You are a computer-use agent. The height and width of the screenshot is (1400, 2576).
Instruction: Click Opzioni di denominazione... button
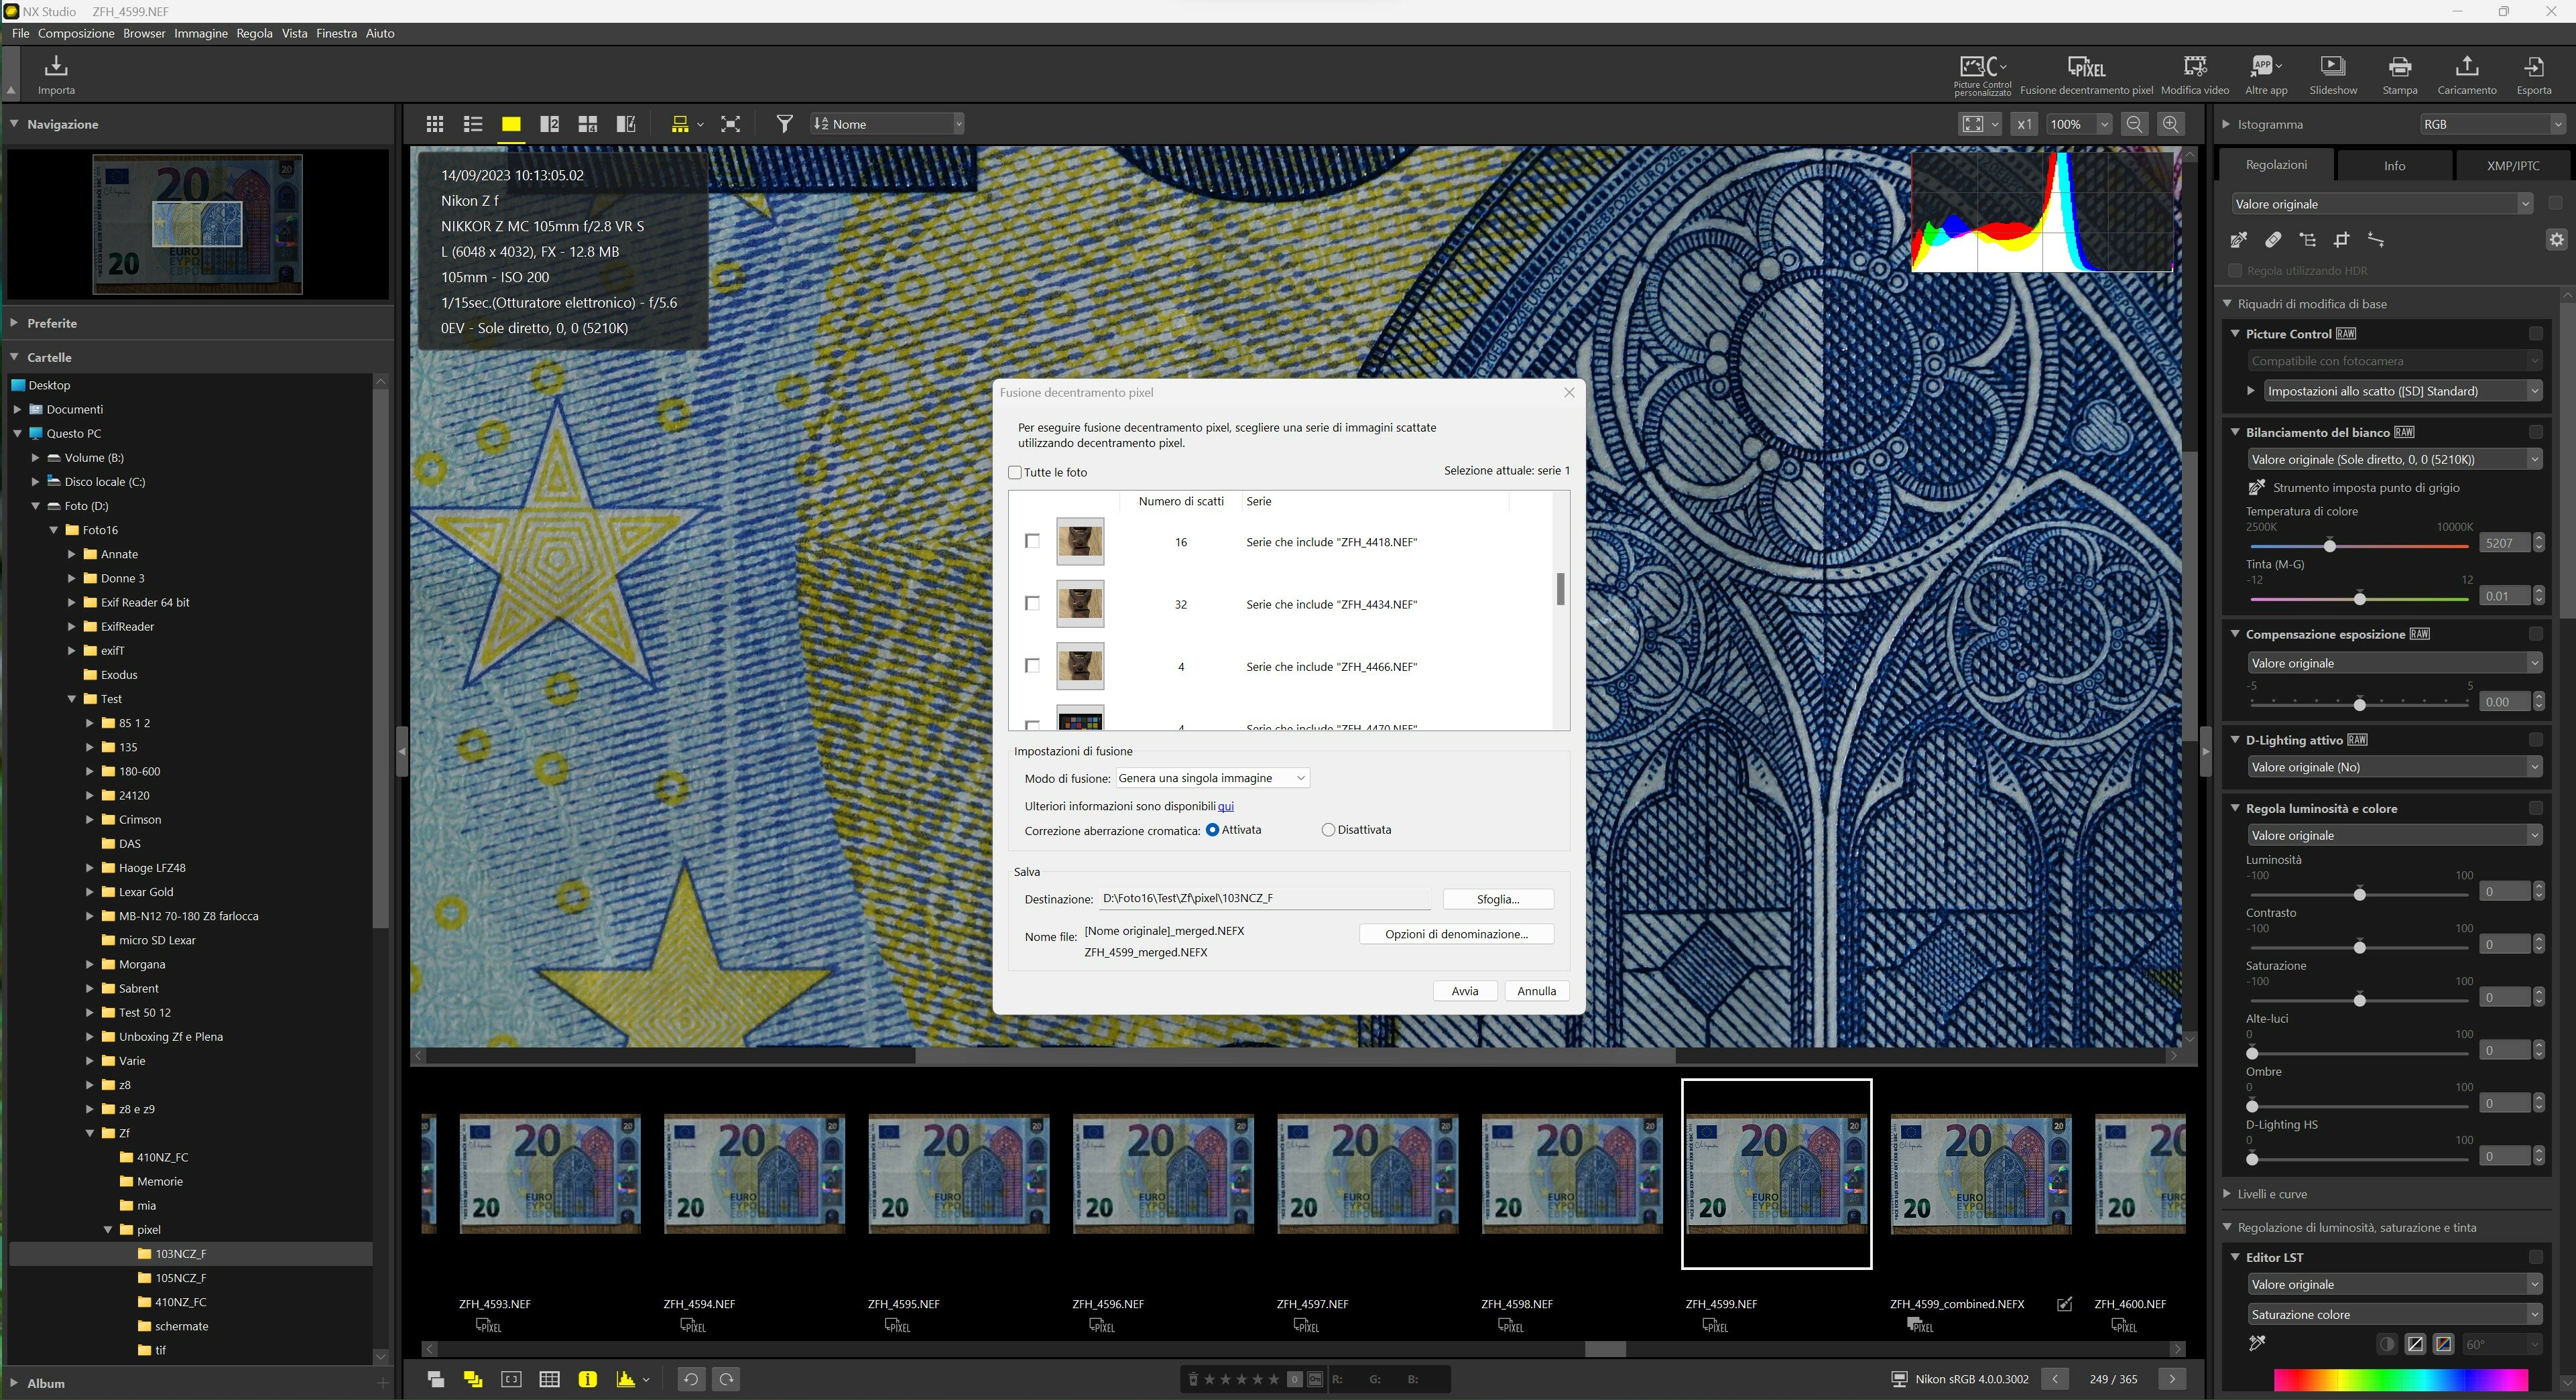tap(1456, 934)
